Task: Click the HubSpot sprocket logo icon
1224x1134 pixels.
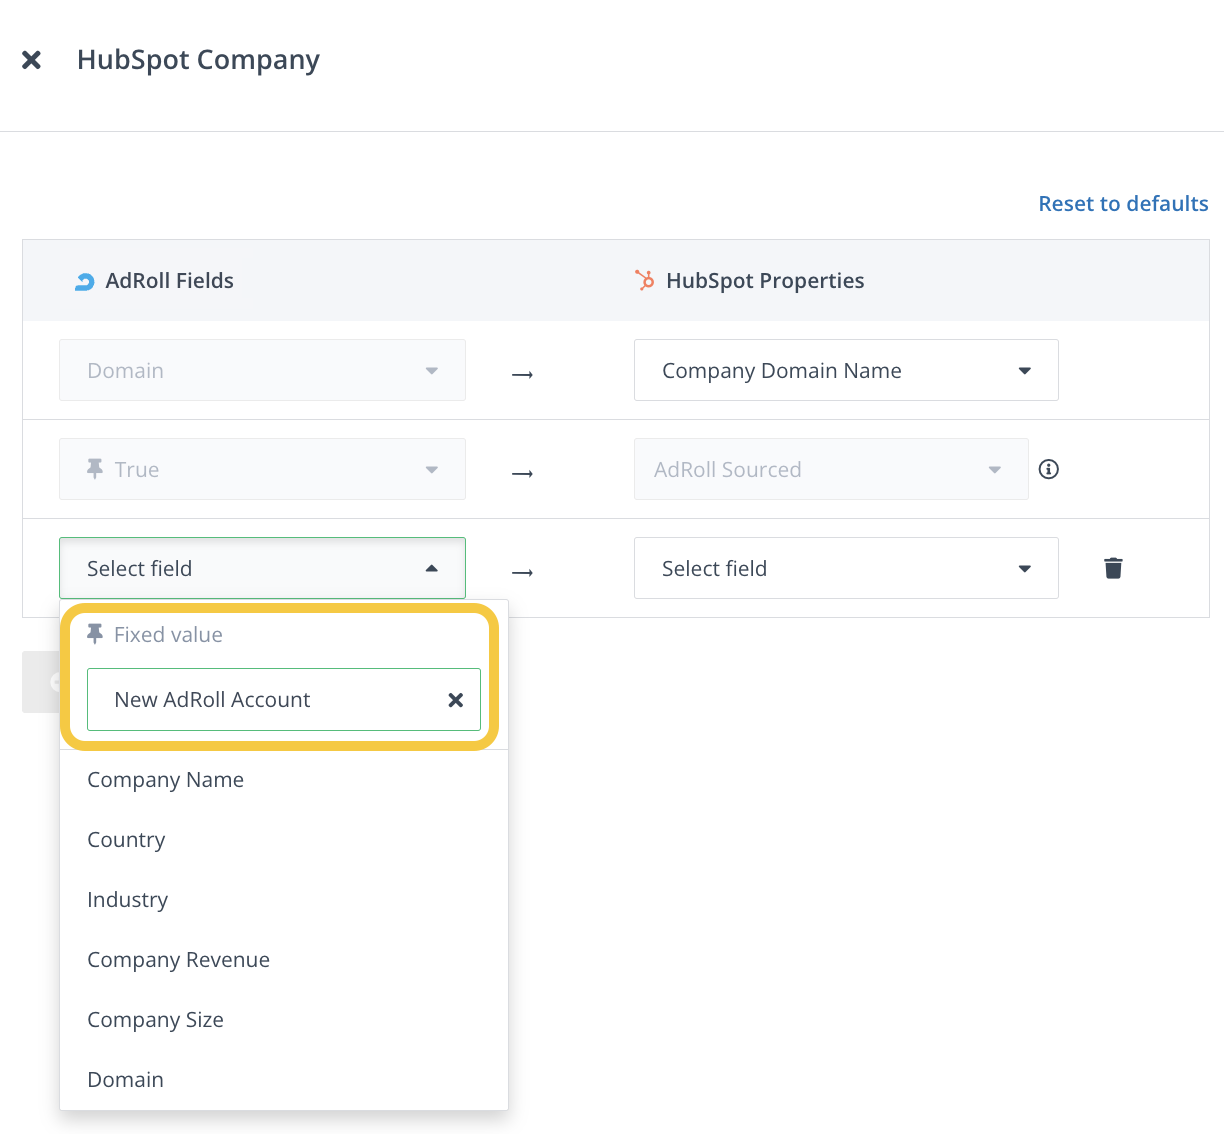Action: [645, 281]
